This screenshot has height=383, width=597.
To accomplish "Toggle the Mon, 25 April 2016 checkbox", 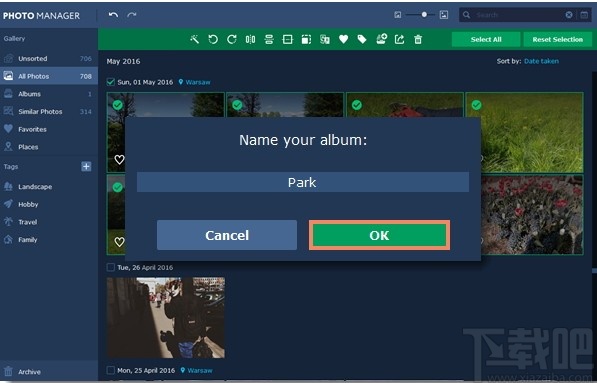I will (111, 370).
